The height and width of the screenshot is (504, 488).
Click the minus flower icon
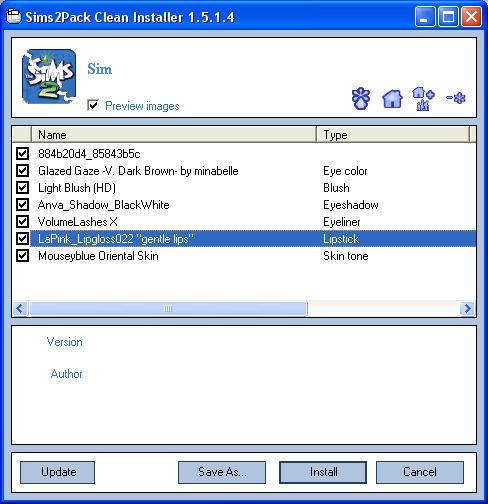[x=456, y=98]
